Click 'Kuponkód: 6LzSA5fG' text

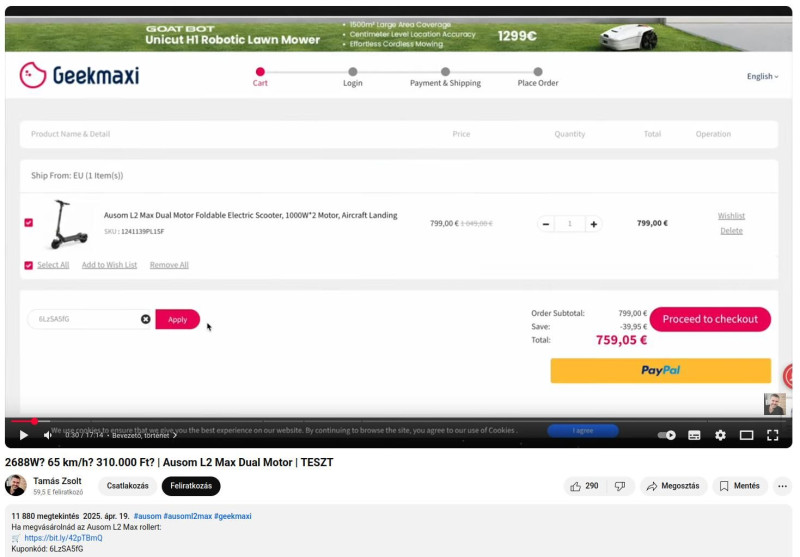[x=47, y=549]
